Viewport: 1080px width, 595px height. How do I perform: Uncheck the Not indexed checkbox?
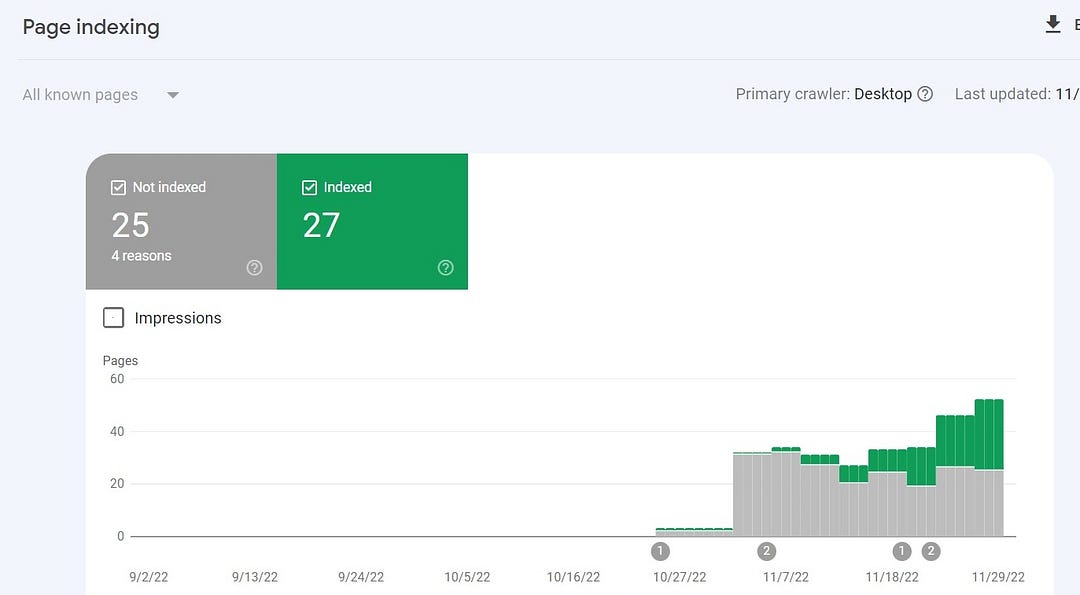(118, 187)
